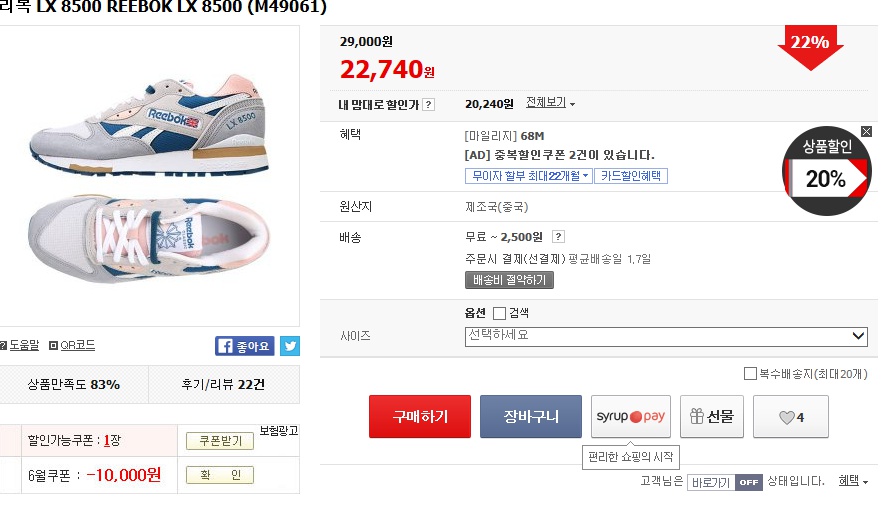Open the shipping fee help question mark

click(x=558, y=237)
